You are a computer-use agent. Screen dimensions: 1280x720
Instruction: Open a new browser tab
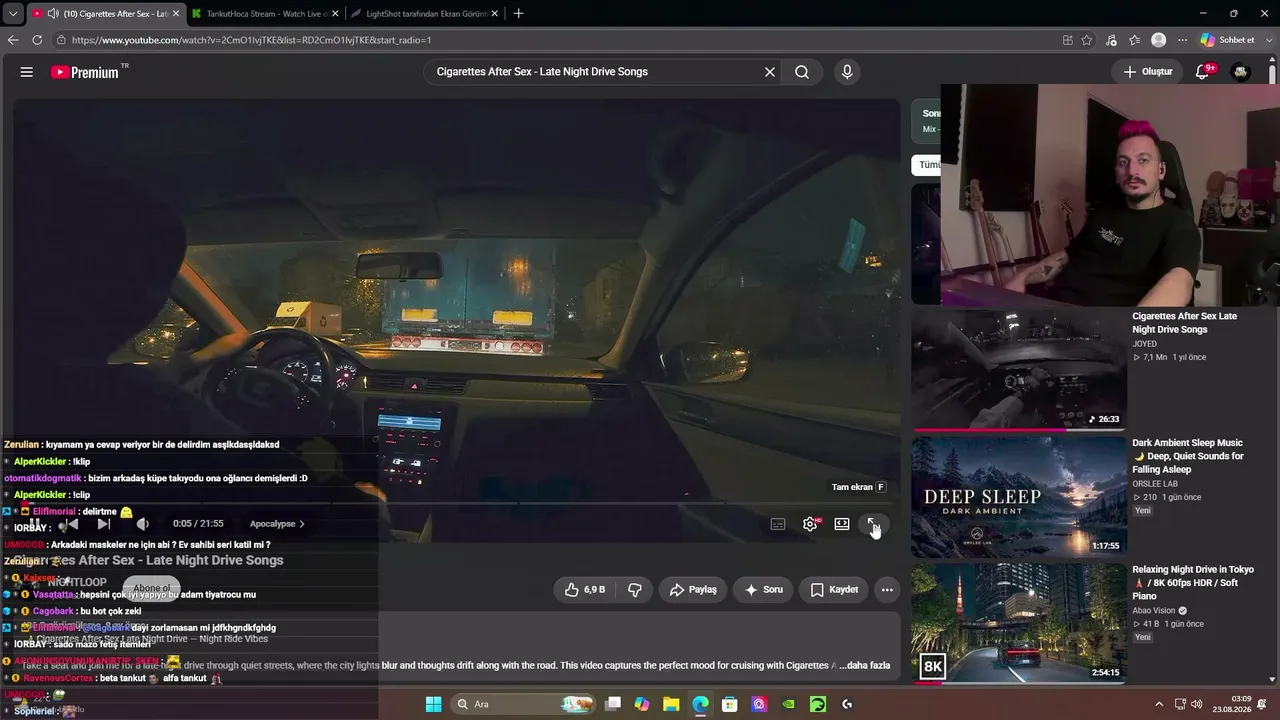pyautogui.click(x=518, y=14)
